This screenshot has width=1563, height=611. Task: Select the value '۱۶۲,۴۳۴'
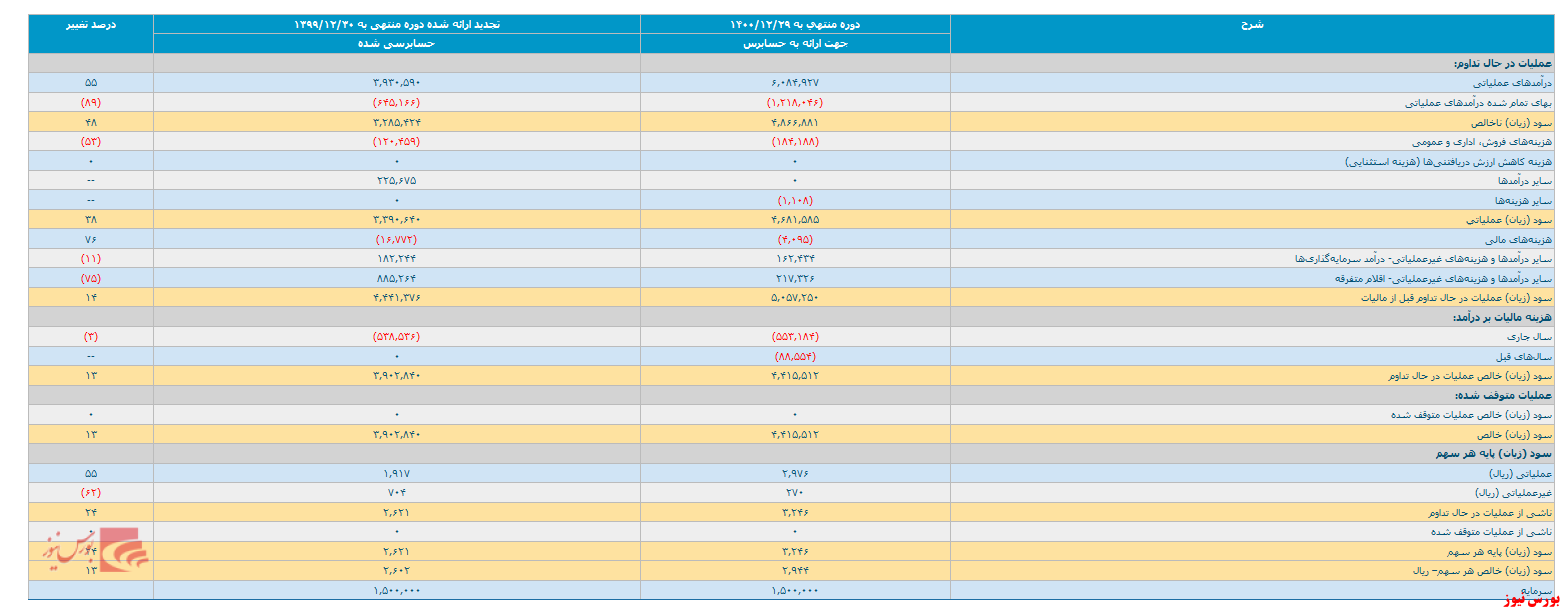click(x=795, y=259)
